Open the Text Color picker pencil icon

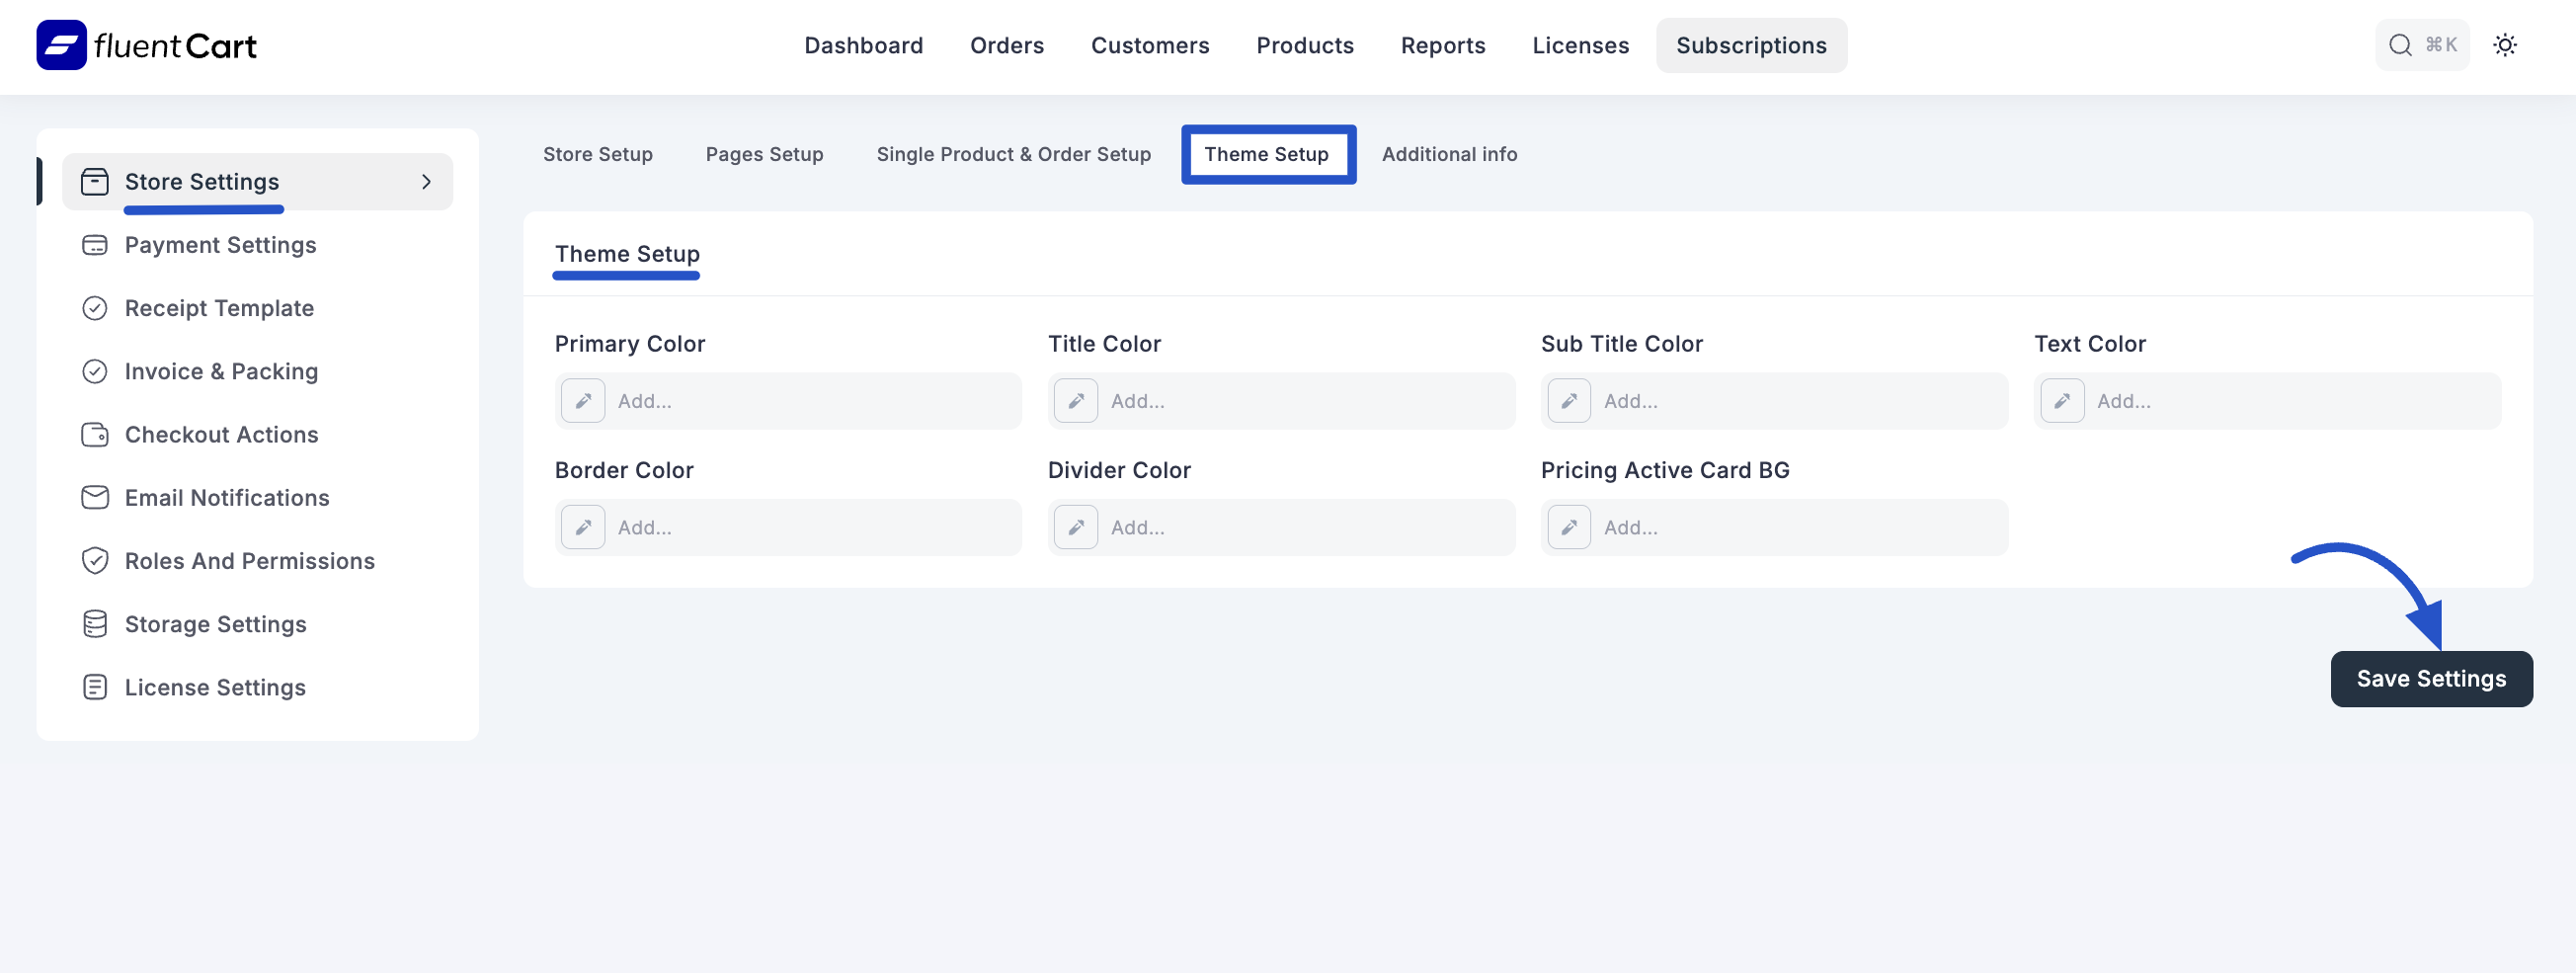2062,400
